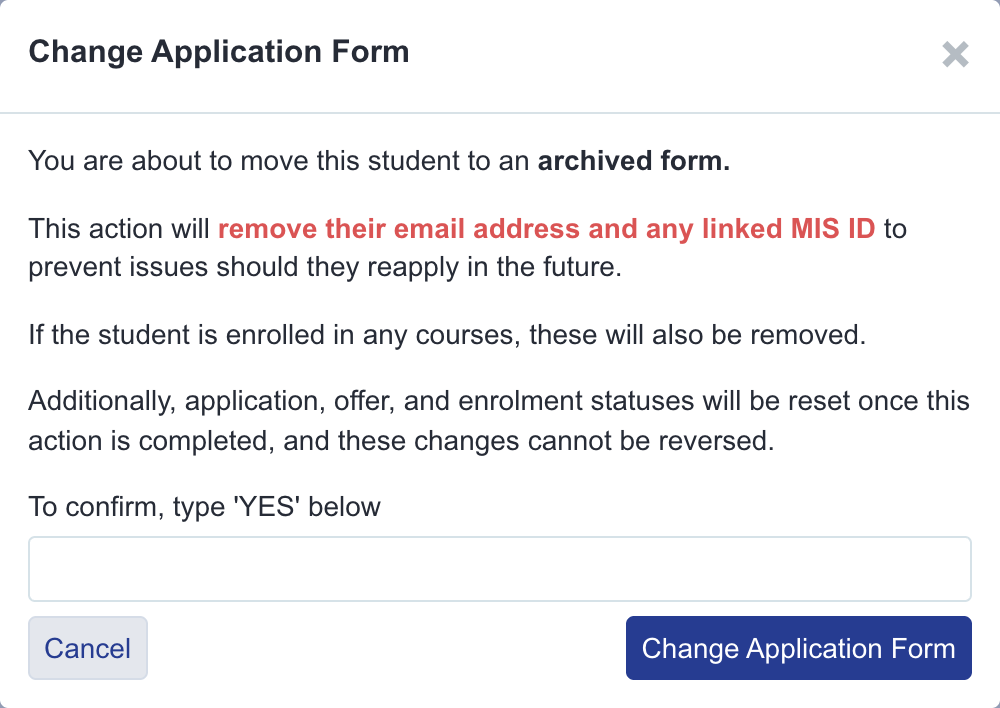Click the 'Additionally, application, offer' paragraph line
Screen dimensions: 1000x708
499,401
